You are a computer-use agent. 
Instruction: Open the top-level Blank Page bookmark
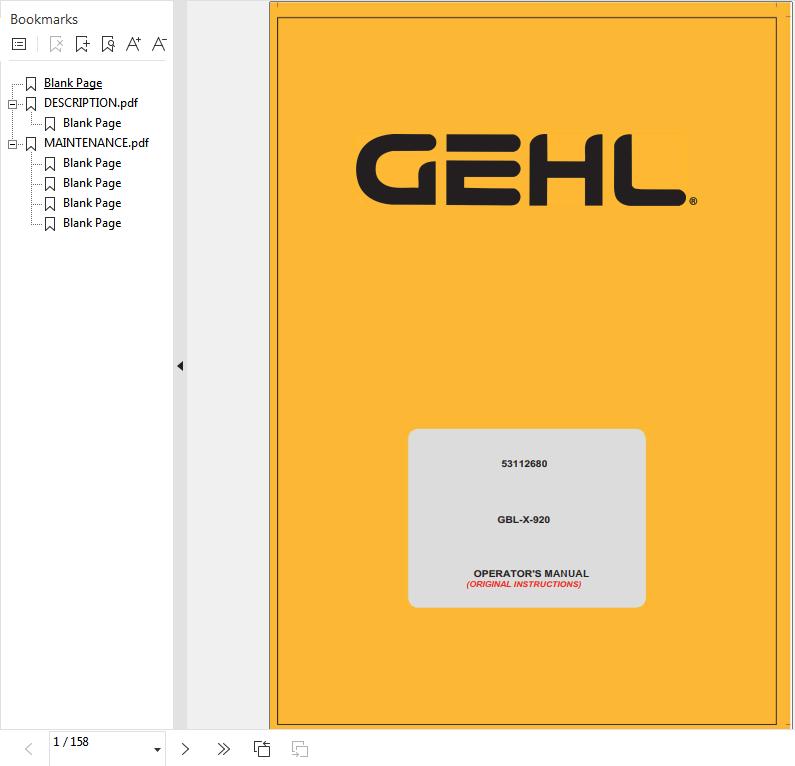72,83
